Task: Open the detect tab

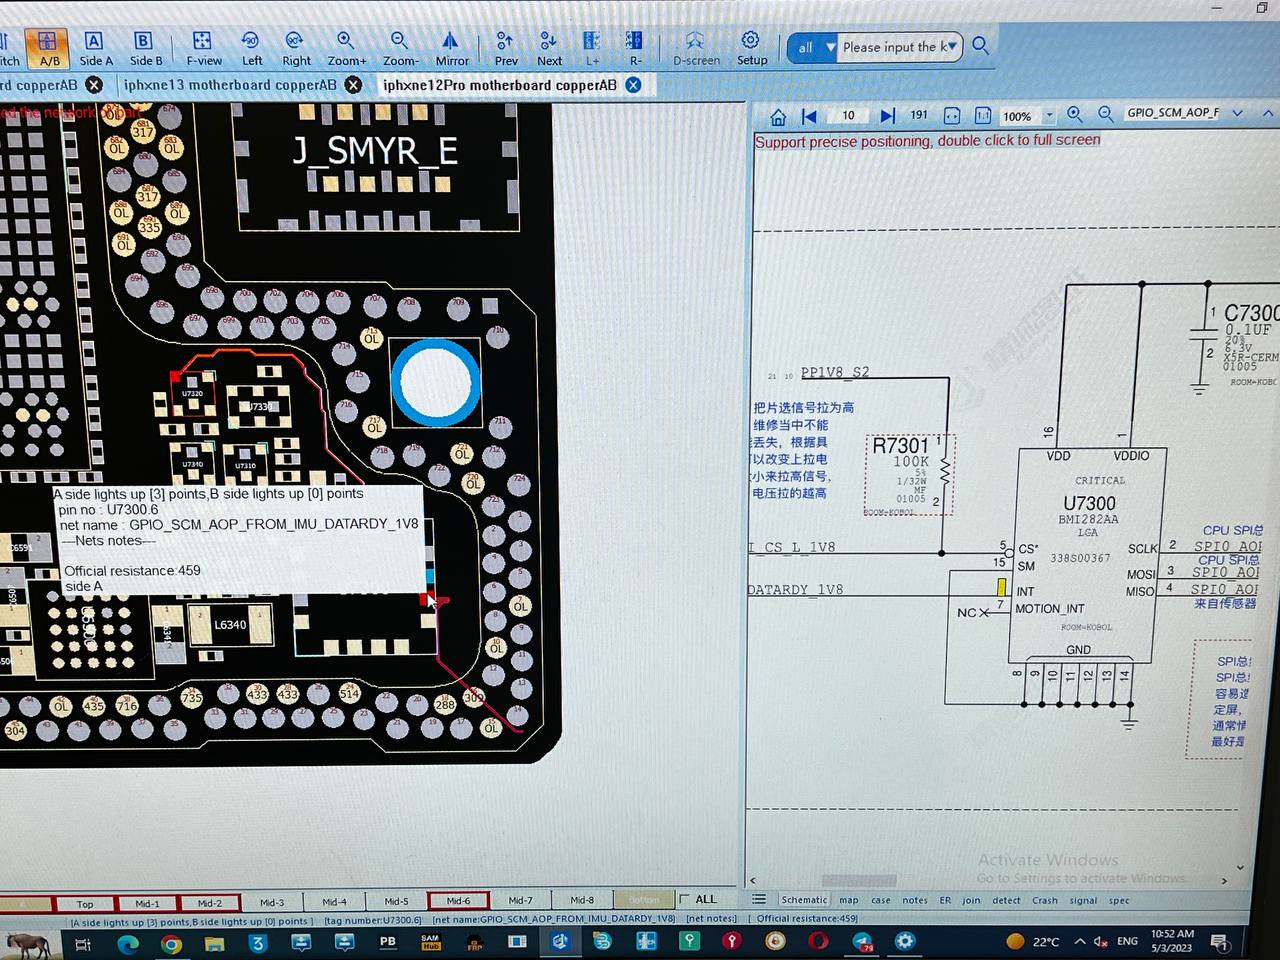Action: coord(1006,900)
